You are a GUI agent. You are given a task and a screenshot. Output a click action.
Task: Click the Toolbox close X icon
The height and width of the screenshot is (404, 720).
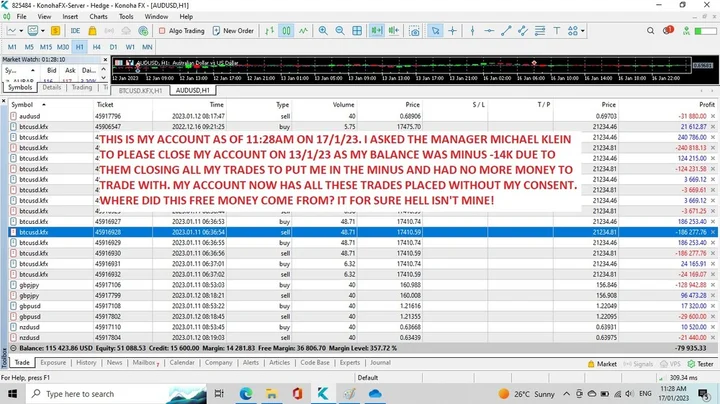[4, 101]
